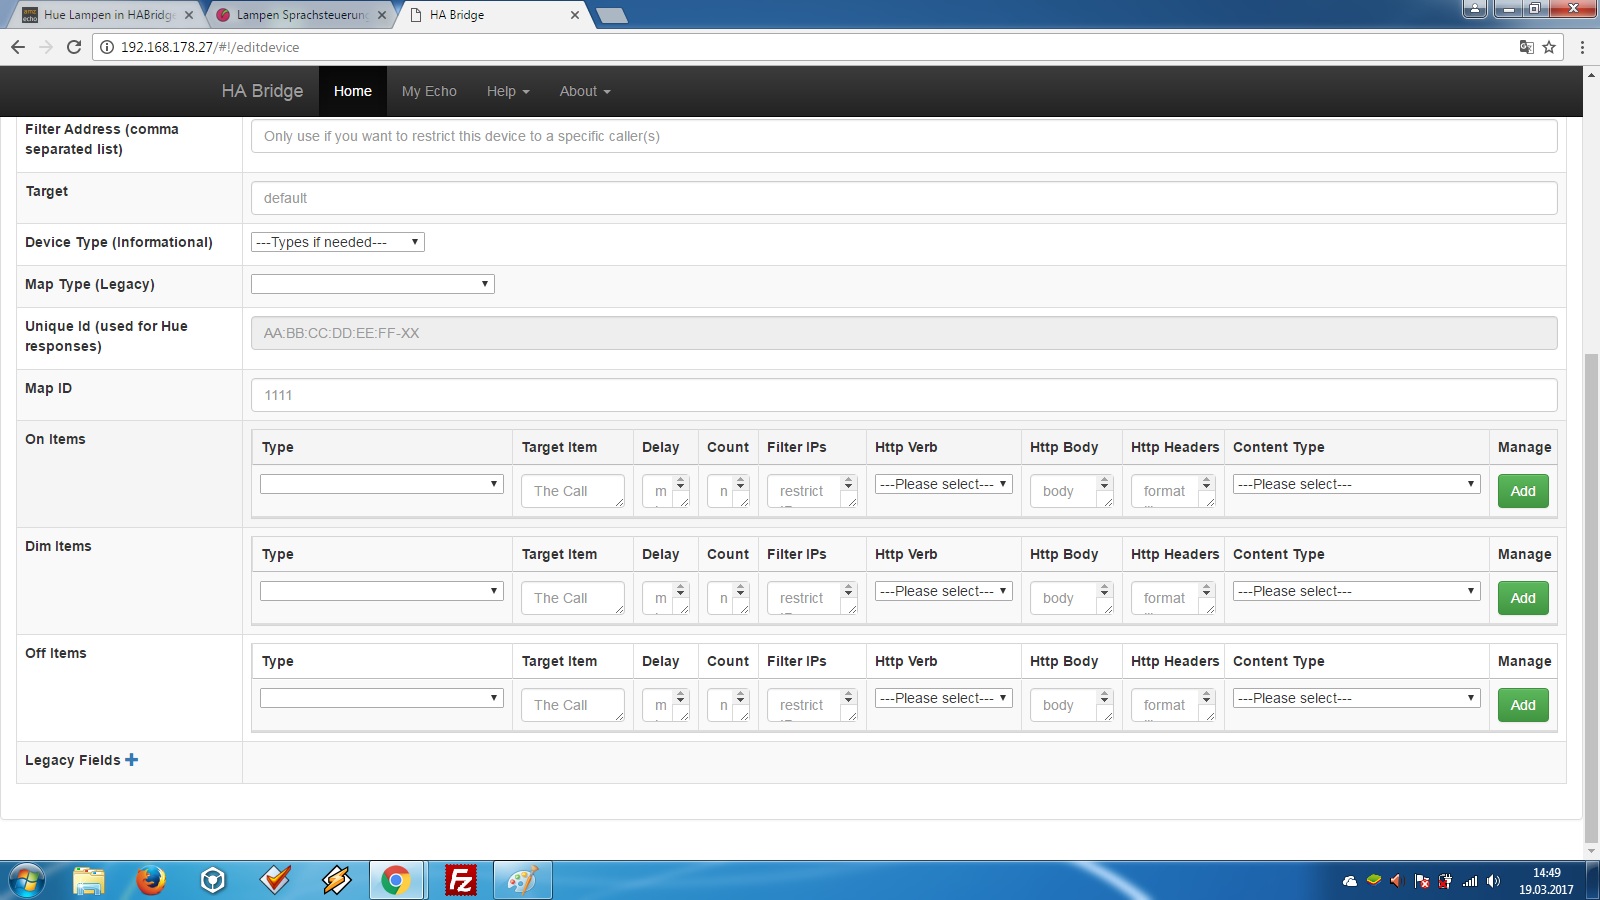Image resolution: width=1600 pixels, height=900 pixels.
Task: Open the Dim Items Type dropdown
Action: point(381,591)
